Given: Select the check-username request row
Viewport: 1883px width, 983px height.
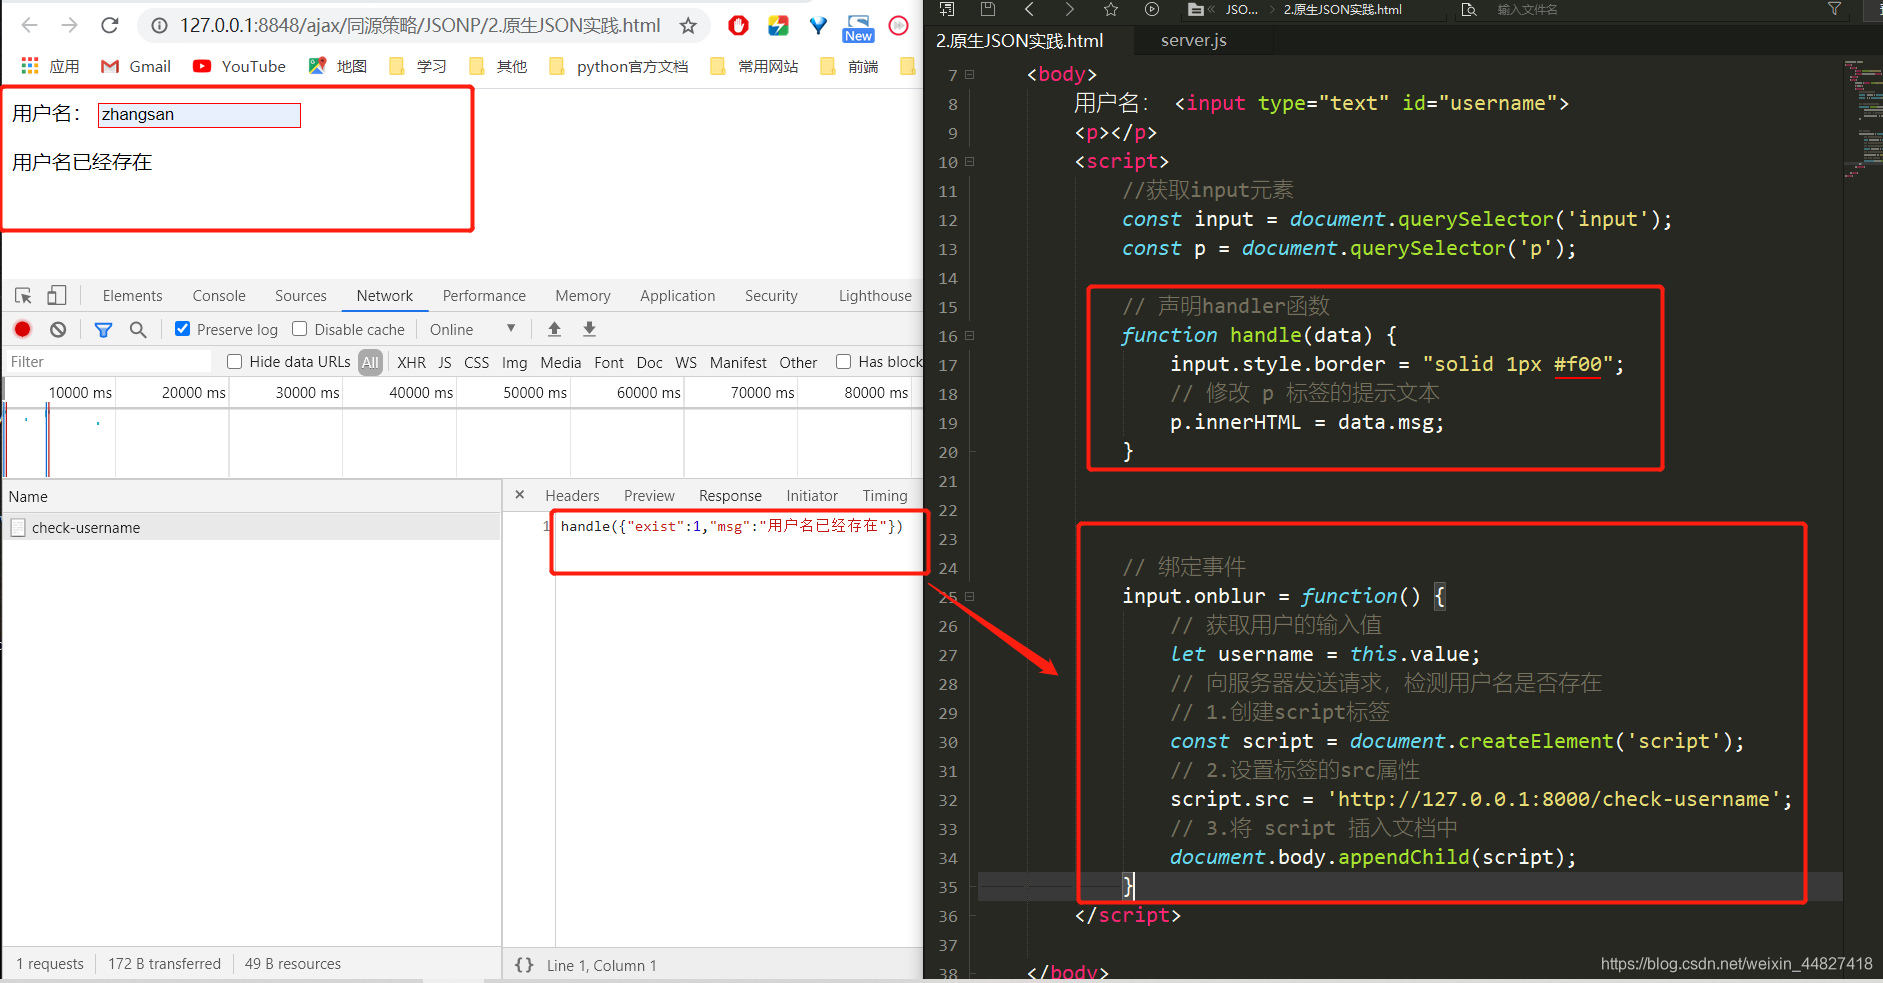Looking at the screenshot, I should (251, 527).
